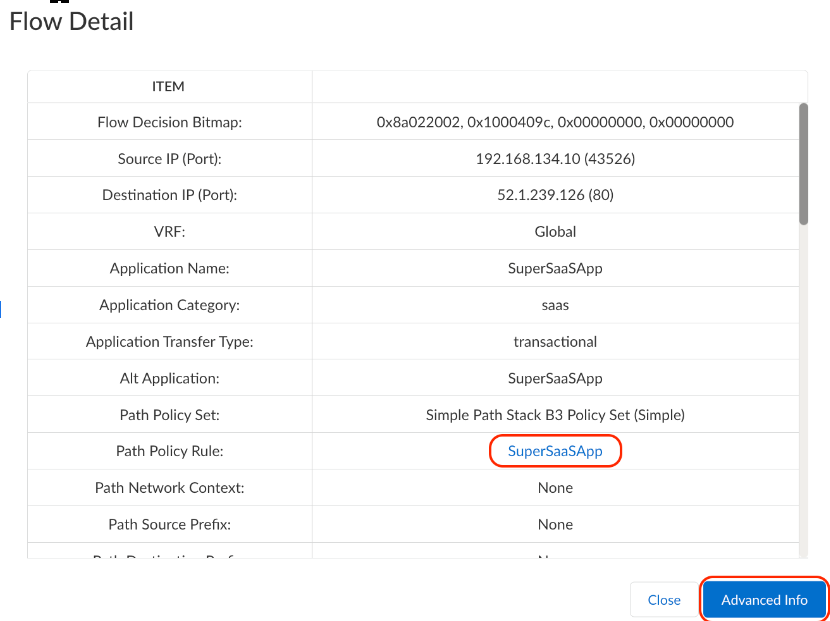The width and height of the screenshot is (830, 621).
Task: Select the Flow Decision Bitmap value
Action: (x=555, y=122)
